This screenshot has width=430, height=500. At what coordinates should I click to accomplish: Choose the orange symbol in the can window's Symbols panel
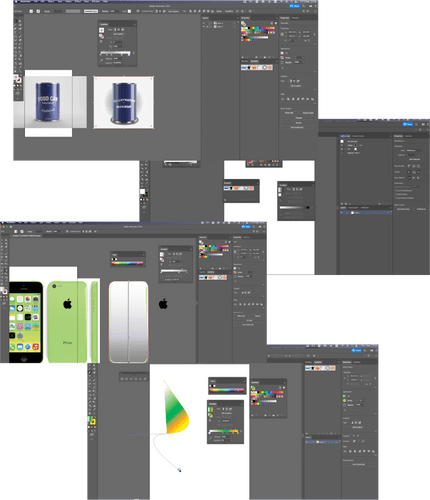click(x=254, y=68)
